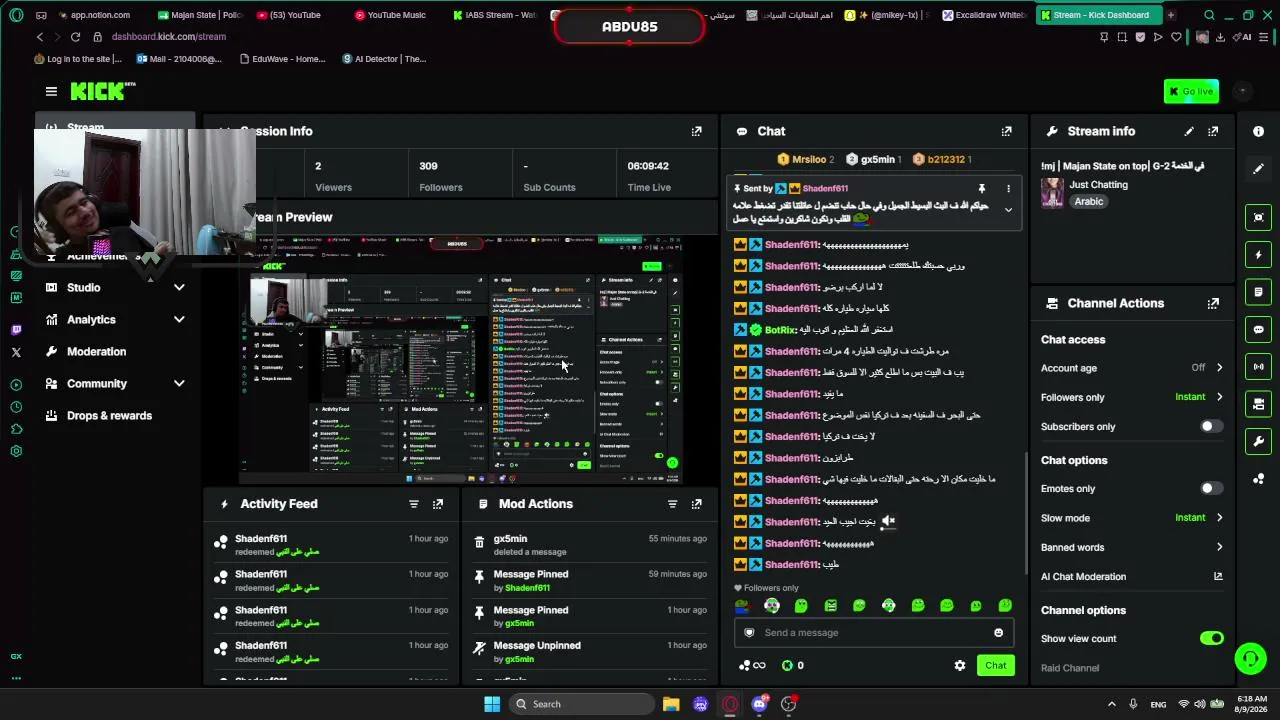The height and width of the screenshot is (720, 1280).
Task: Pop out the Channel Actions panel
Action: pos(1213,303)
